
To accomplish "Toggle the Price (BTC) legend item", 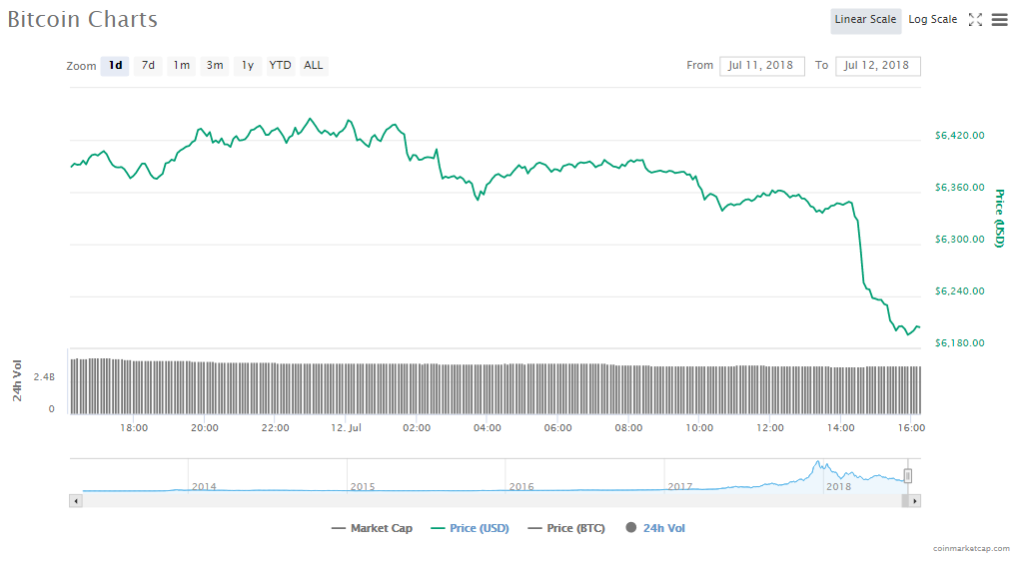I will pyautogui.click(x=566, y=528).
